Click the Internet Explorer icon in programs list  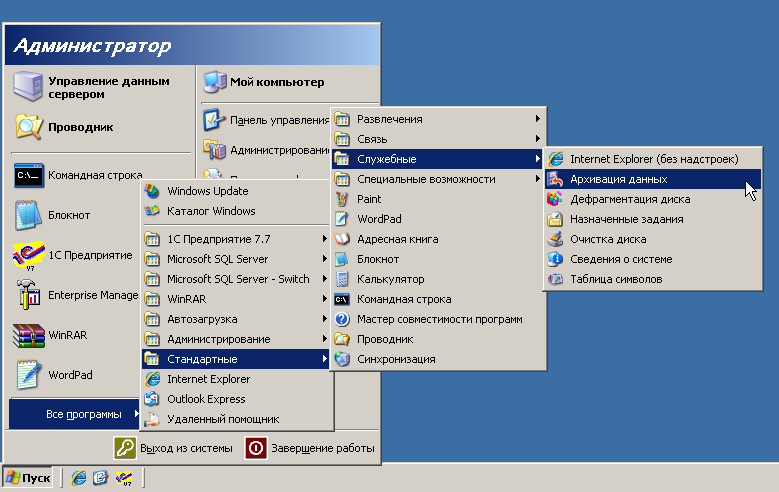[152, 379]
